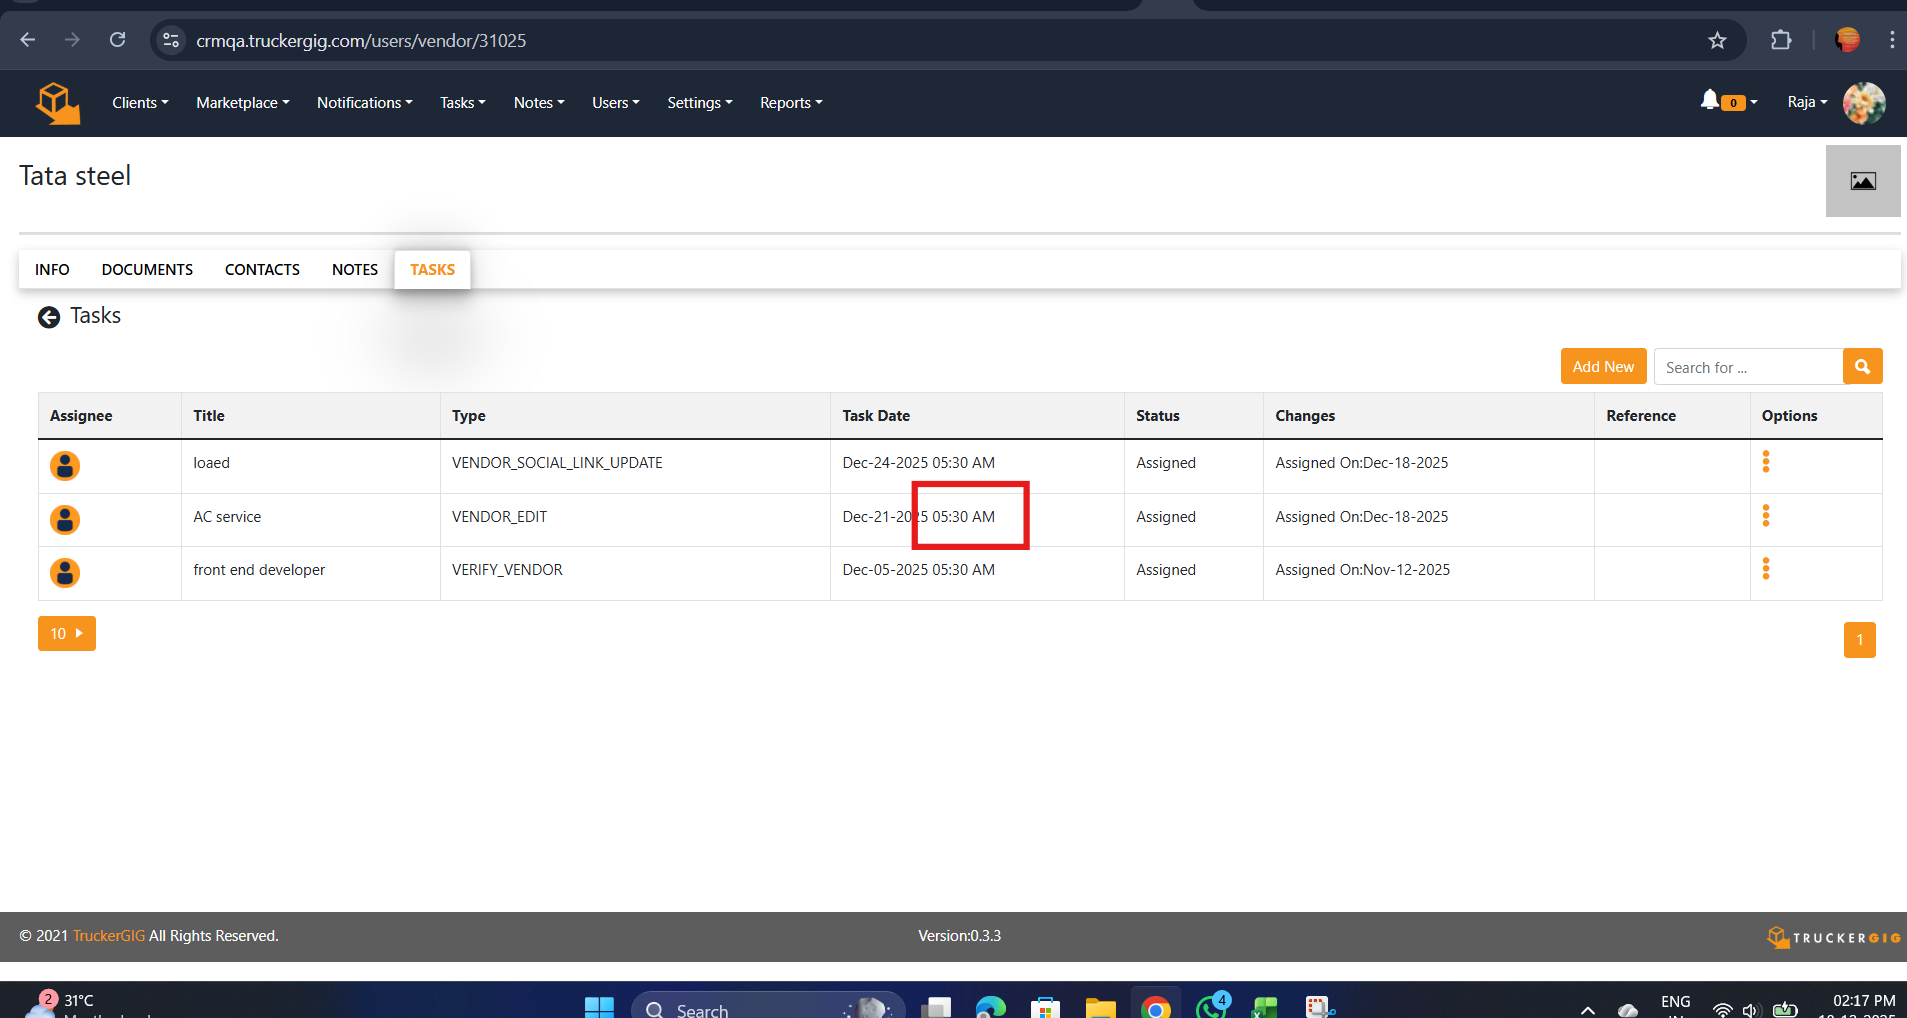1907x1018 pixels.
Task: Click the back arrow beside Tasks heading
Action: (49, 317)
